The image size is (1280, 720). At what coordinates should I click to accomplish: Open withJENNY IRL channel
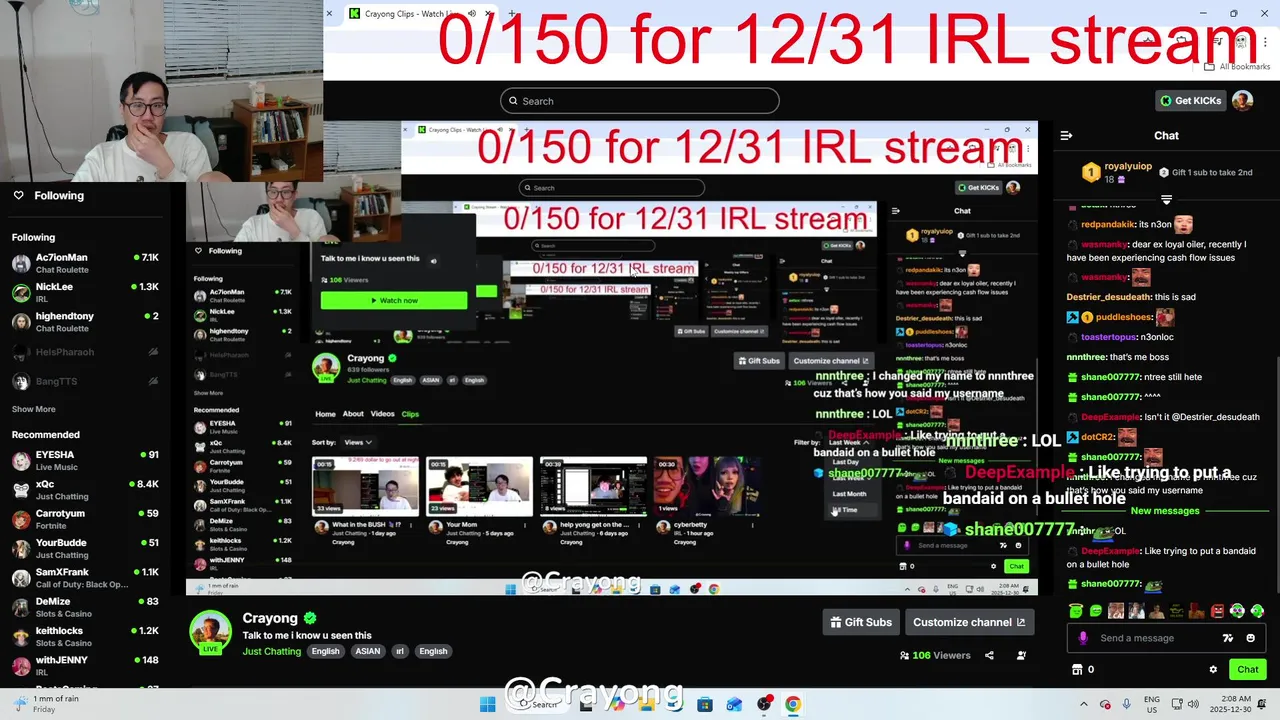click(85, 666)
